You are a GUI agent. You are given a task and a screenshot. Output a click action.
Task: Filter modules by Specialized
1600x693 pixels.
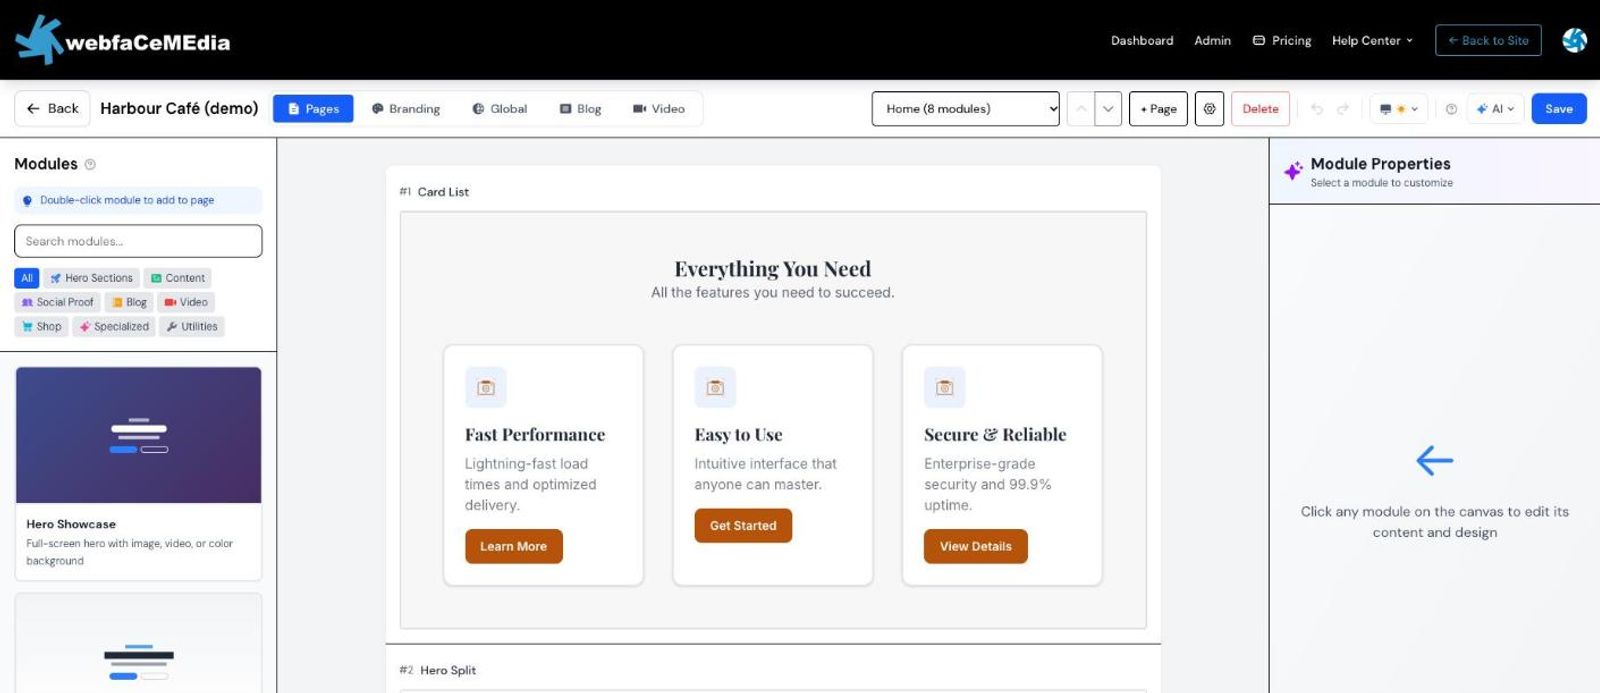[x=114, y=326]
